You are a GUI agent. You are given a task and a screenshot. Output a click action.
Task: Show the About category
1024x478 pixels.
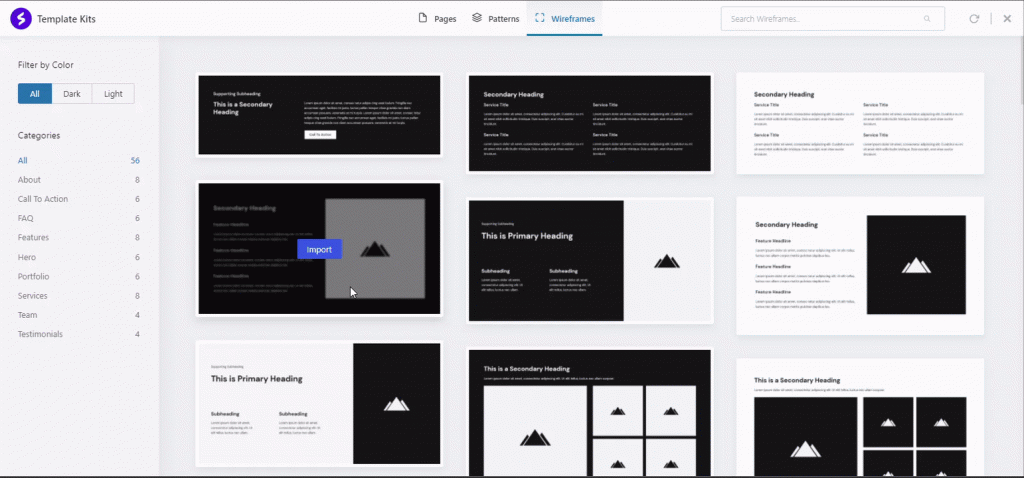click(29, 180)
